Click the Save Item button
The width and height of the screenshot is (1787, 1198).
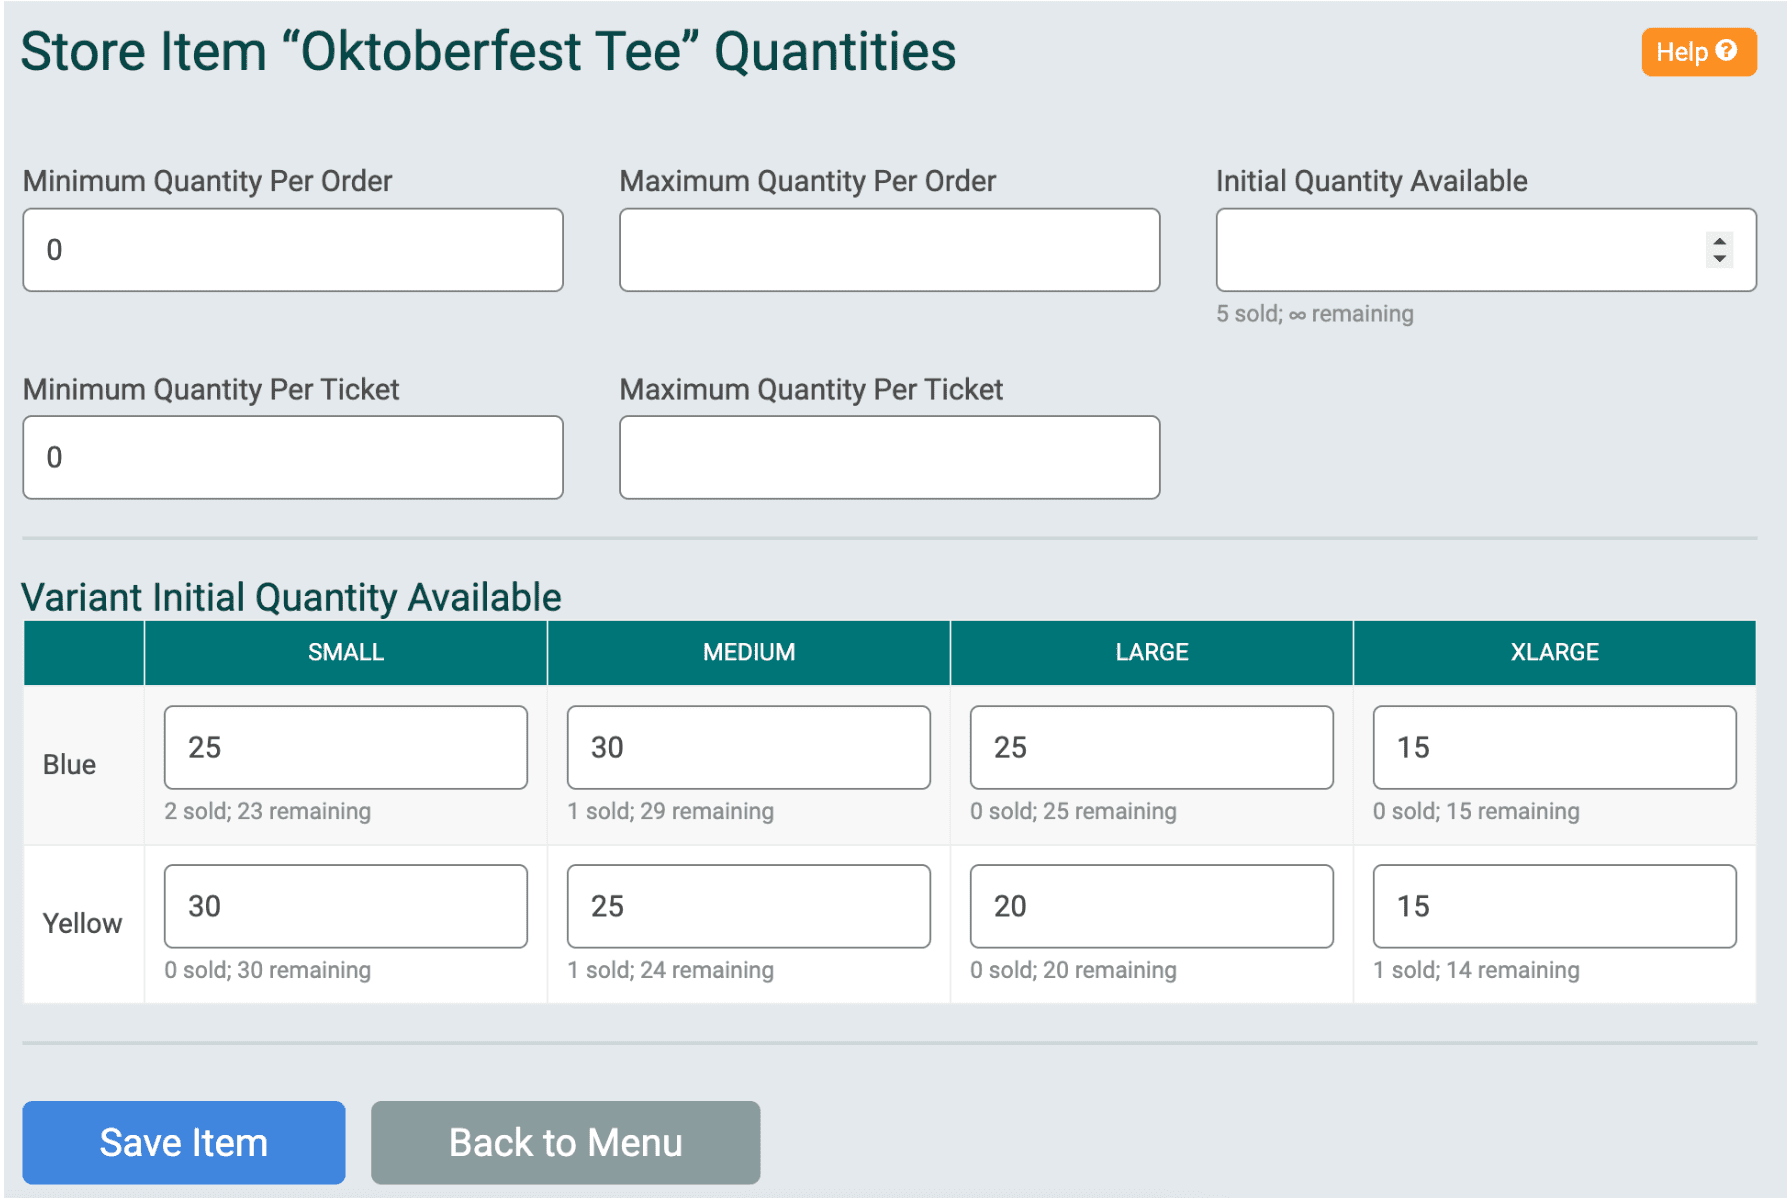point(183,1141)
